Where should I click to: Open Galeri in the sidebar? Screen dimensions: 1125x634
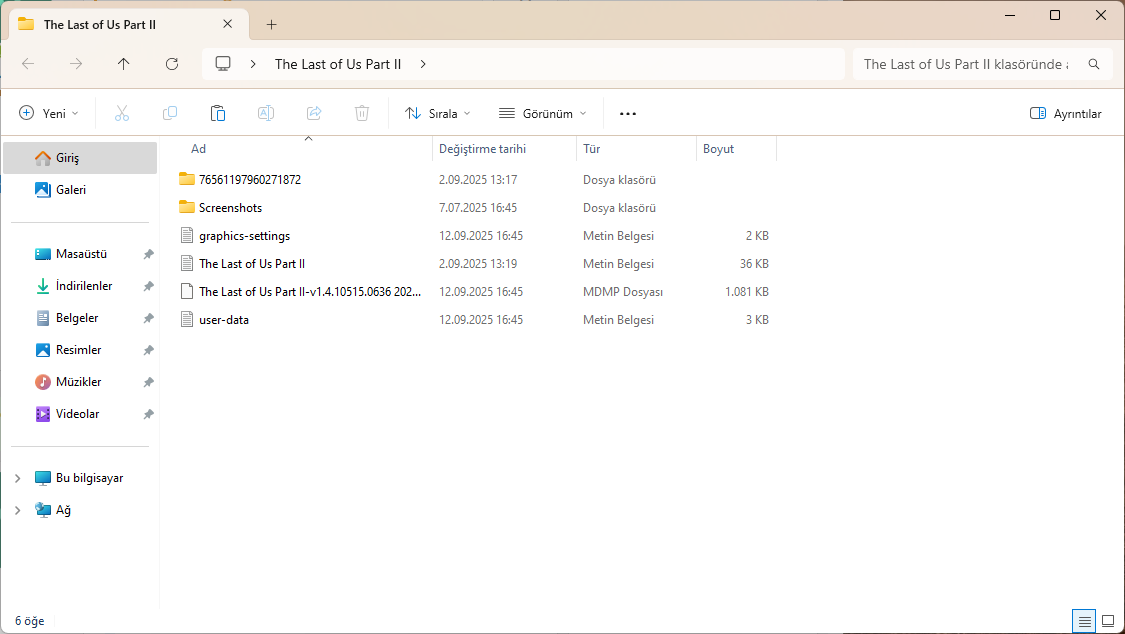coord(80,189)
